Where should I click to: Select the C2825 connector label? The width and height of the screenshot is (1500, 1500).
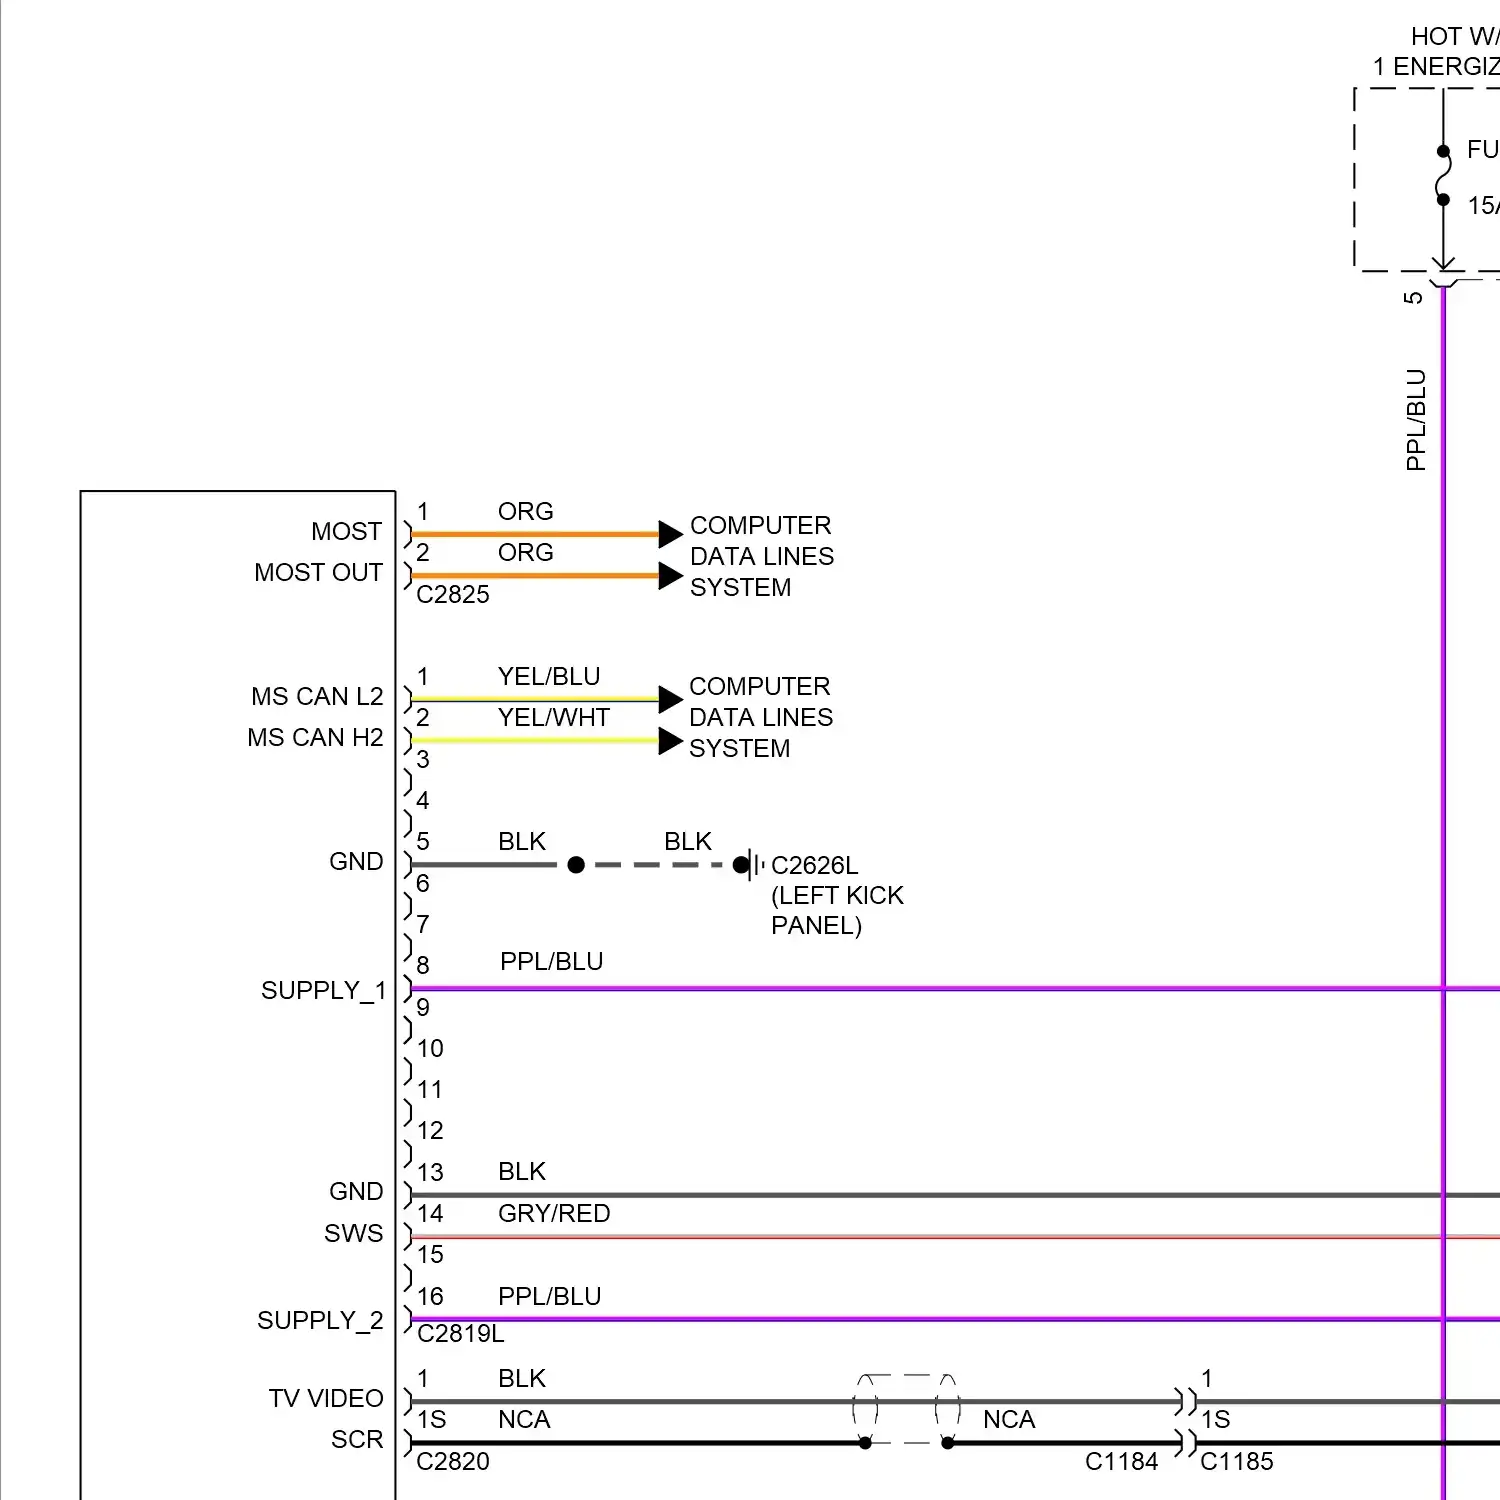pyautogui.click(x=453, y=595)
